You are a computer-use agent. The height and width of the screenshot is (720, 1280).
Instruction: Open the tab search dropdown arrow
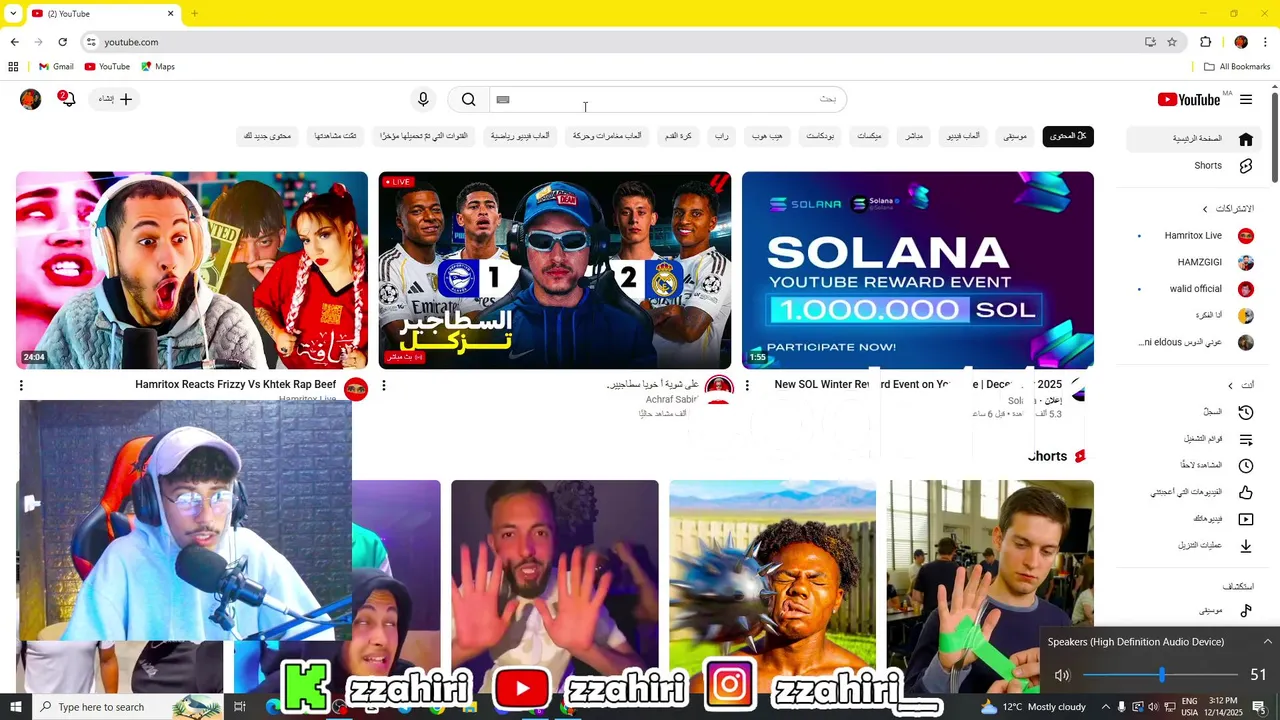[x=13, y=14]
